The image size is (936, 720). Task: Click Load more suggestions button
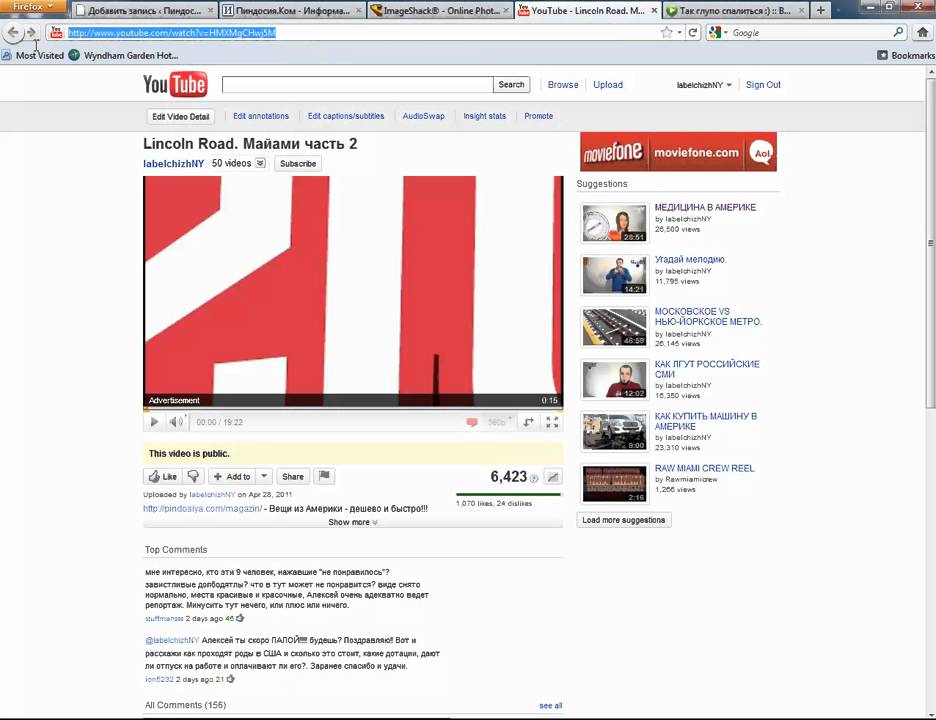click(624, 520)
